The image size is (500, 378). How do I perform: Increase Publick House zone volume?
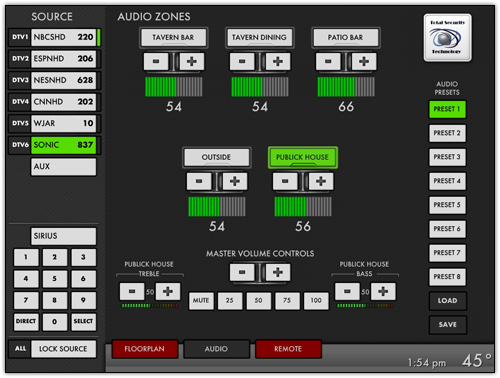click(321, 181)
